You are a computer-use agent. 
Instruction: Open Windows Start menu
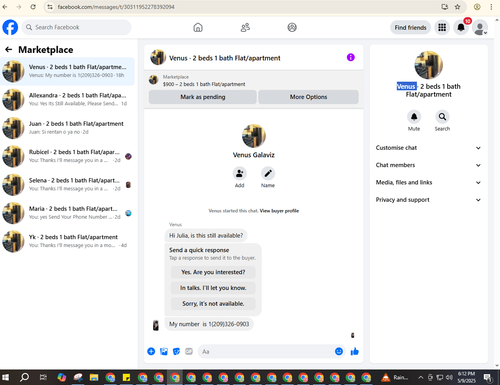(x=6, y=377)
